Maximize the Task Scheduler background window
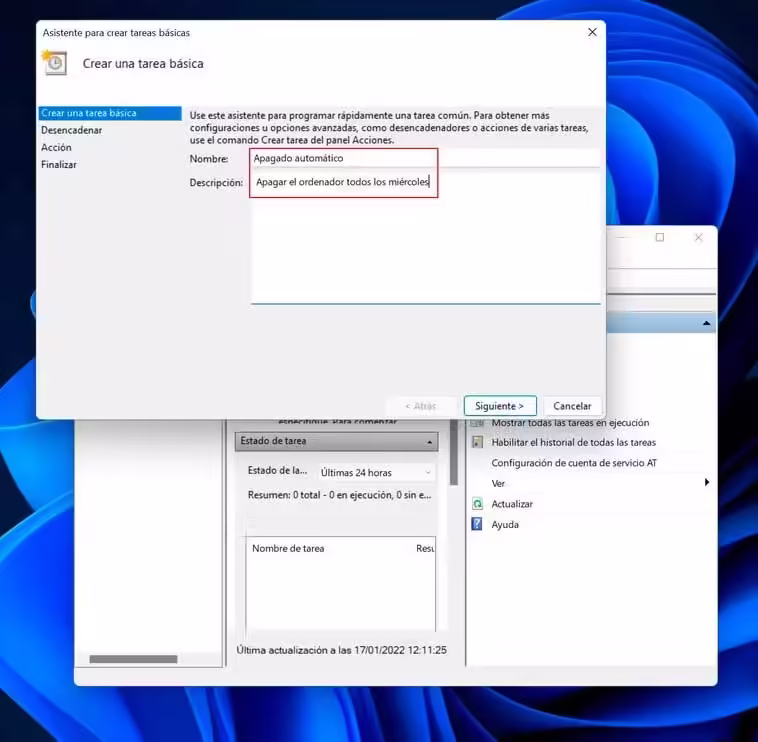Screen dimensions: 758x742 pyautogui.click(x=659, y=237)
